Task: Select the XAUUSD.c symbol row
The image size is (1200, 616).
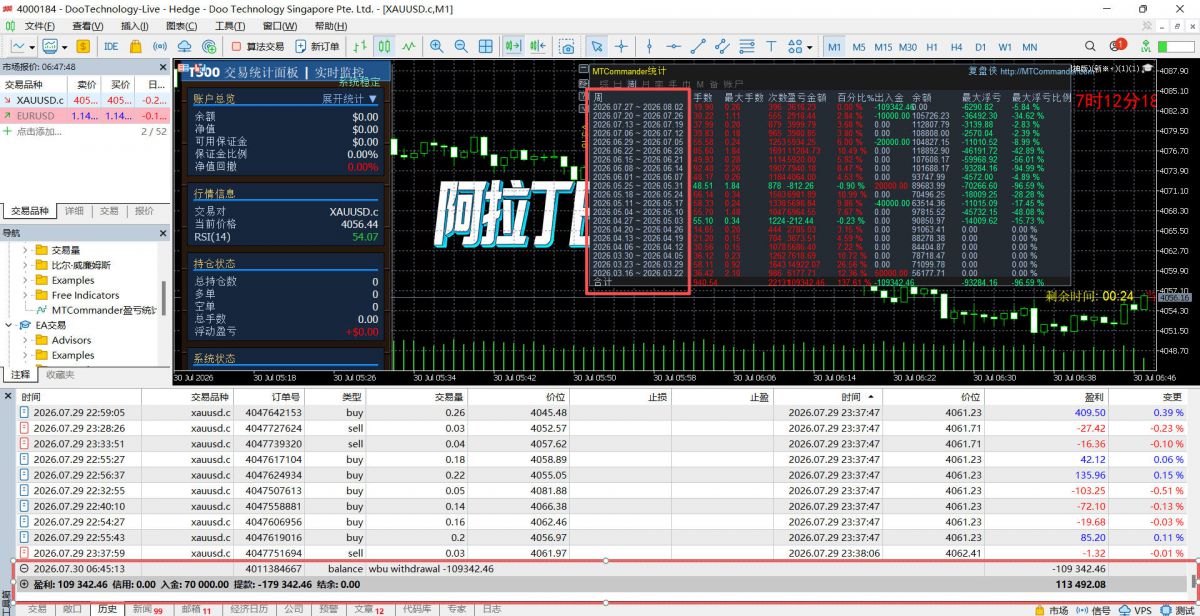Action: [x=85, y=100]
